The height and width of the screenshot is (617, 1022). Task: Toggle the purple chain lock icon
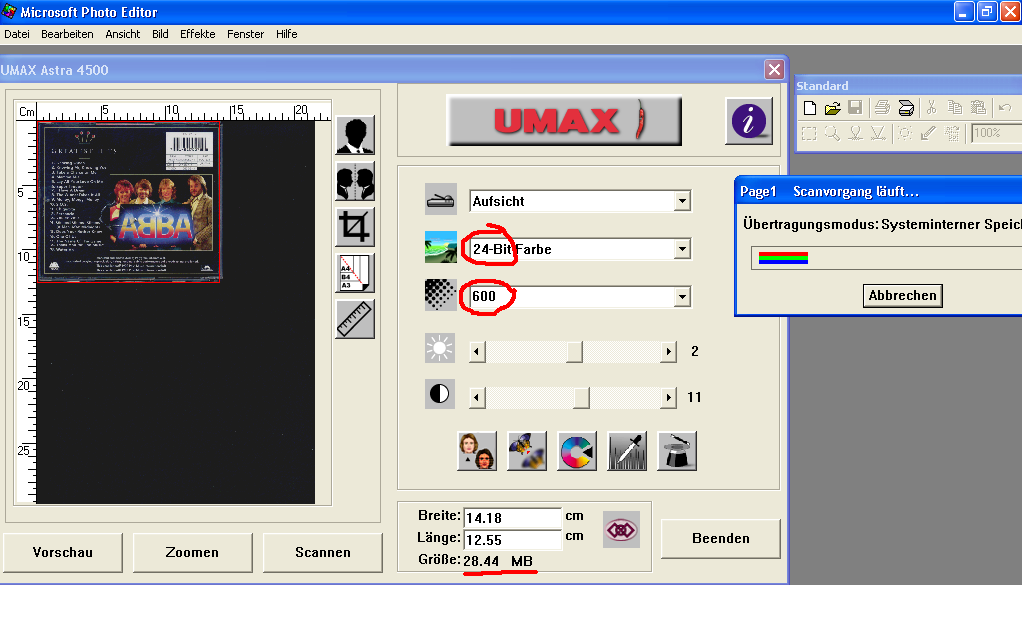point(621,530)
